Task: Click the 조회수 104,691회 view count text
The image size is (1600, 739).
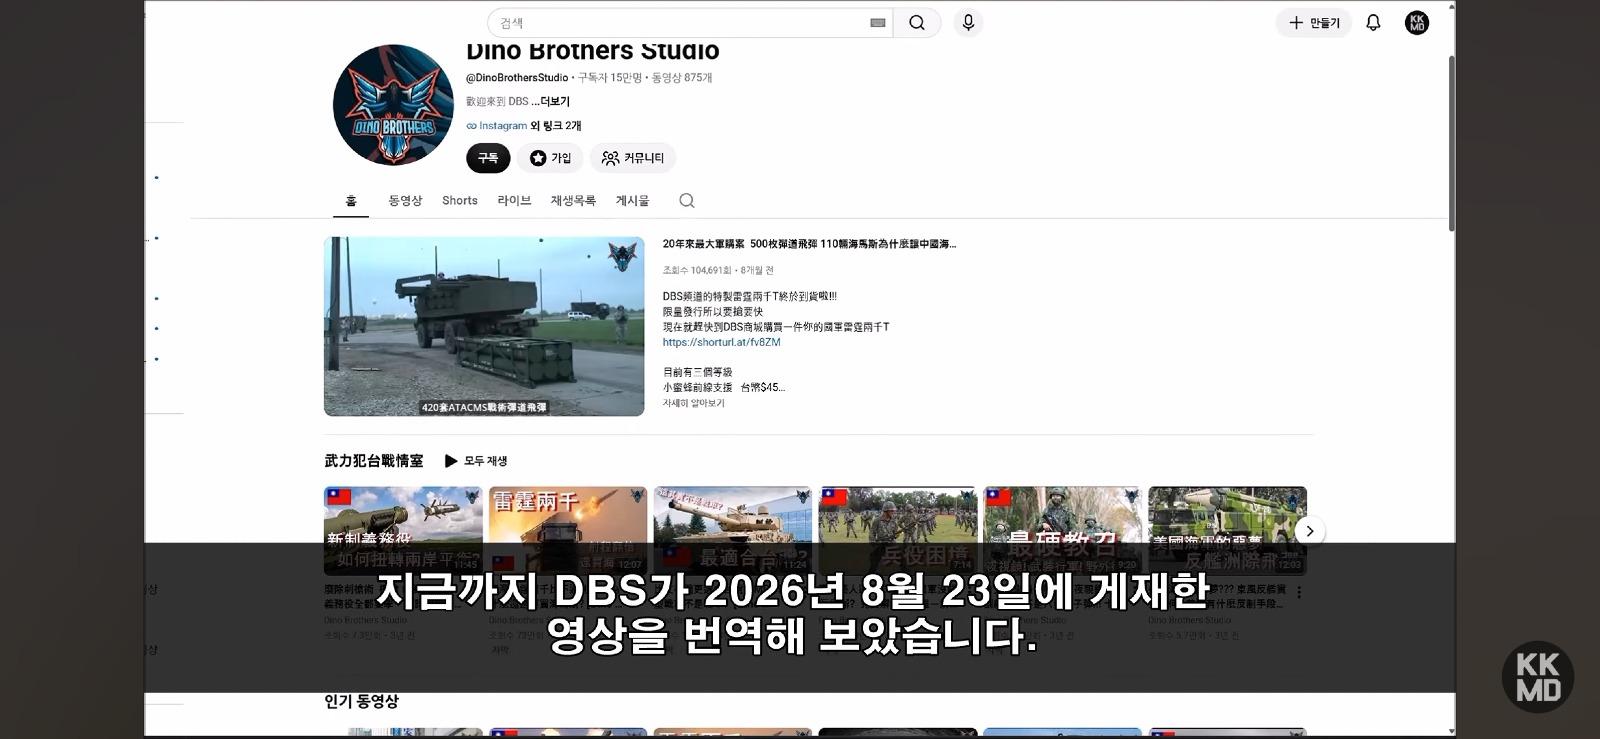Action: [x=698, y=270]
